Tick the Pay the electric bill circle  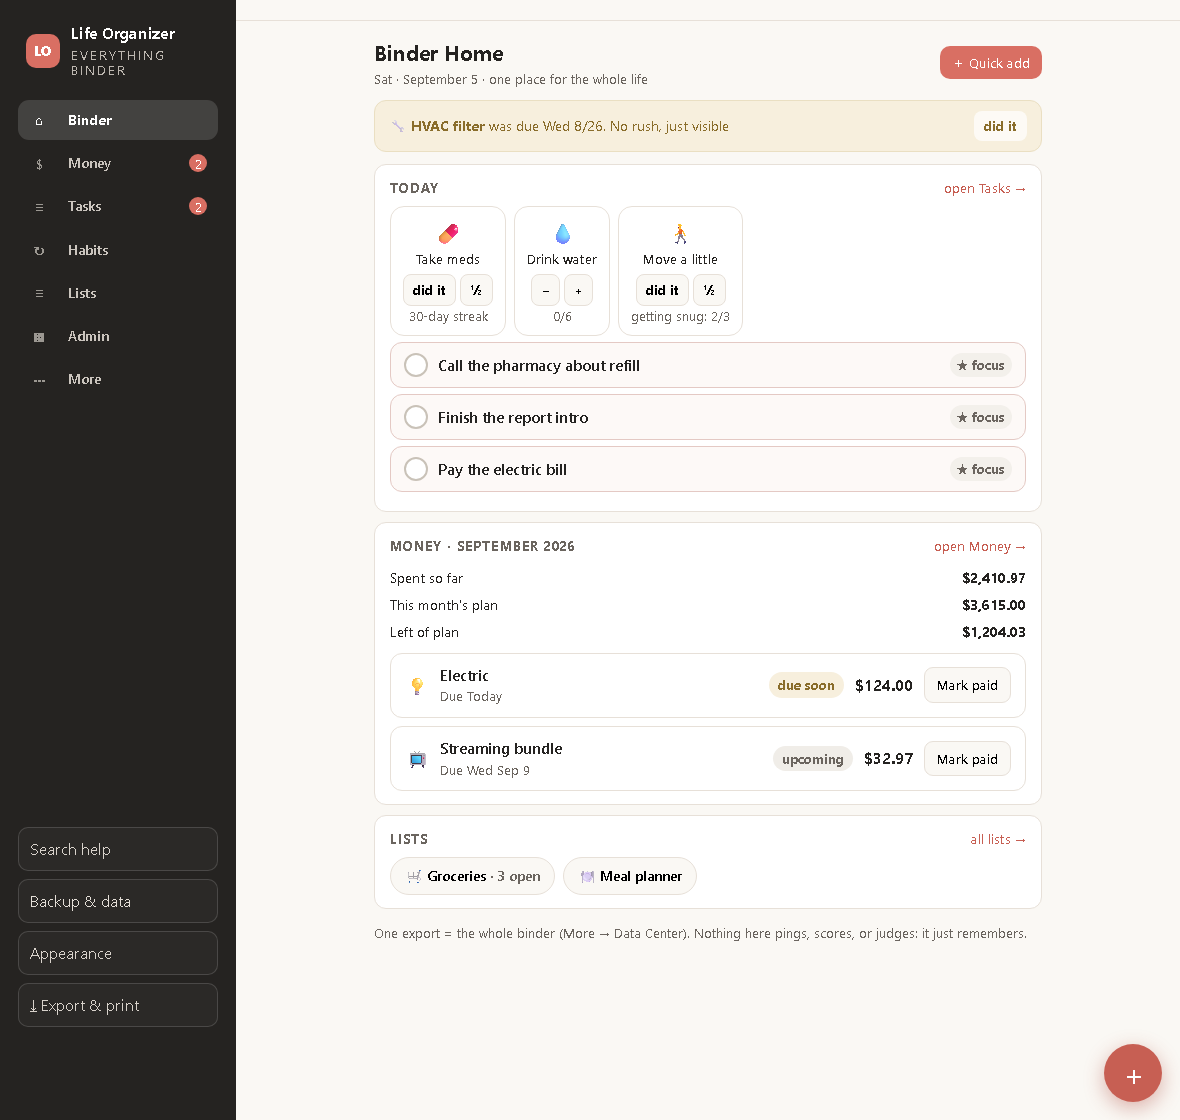point(416,469)
